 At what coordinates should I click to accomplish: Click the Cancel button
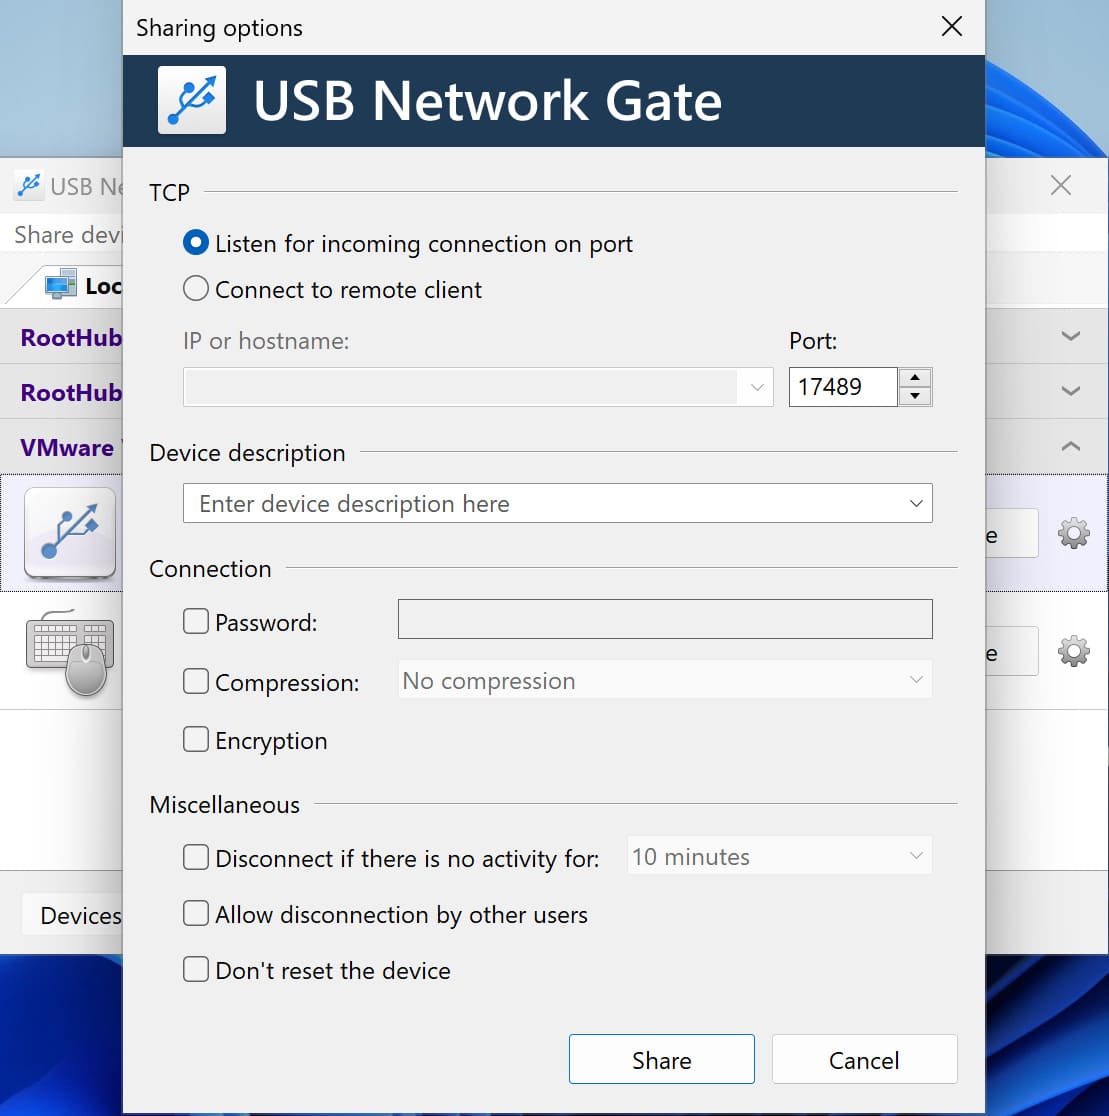click(864, 1060)
